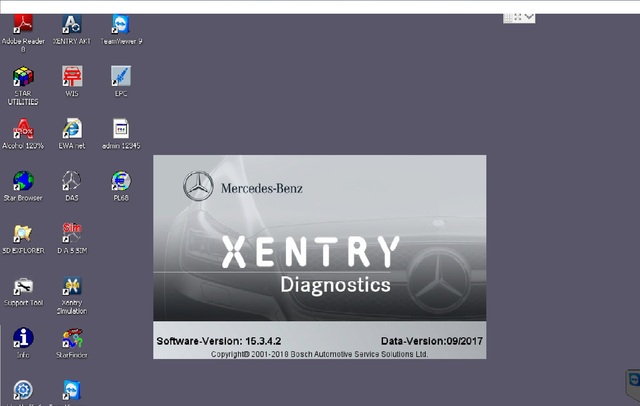Viewport: 640px width, 406px height.
Task: Click the Bosch copyright line on splash
Action: pyautogui.click(x=319, y=354)
